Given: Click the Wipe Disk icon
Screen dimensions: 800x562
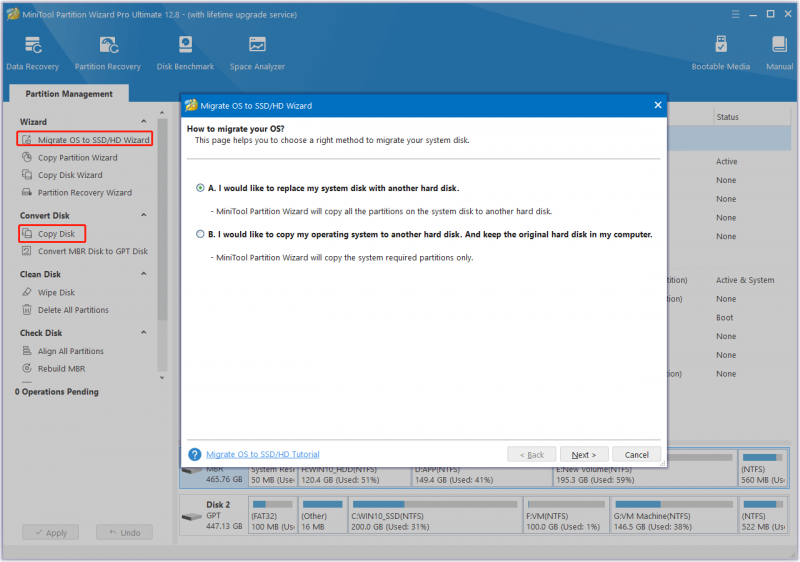Looking at the screenshot, I should tap(27, 292).
